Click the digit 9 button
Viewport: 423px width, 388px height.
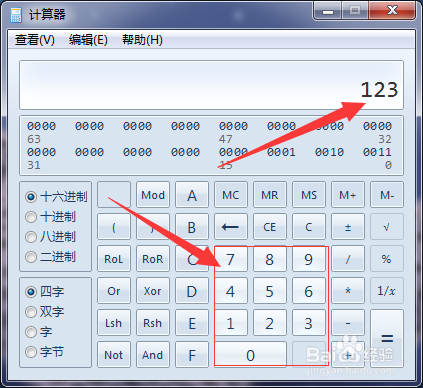(x=309, y=259)
